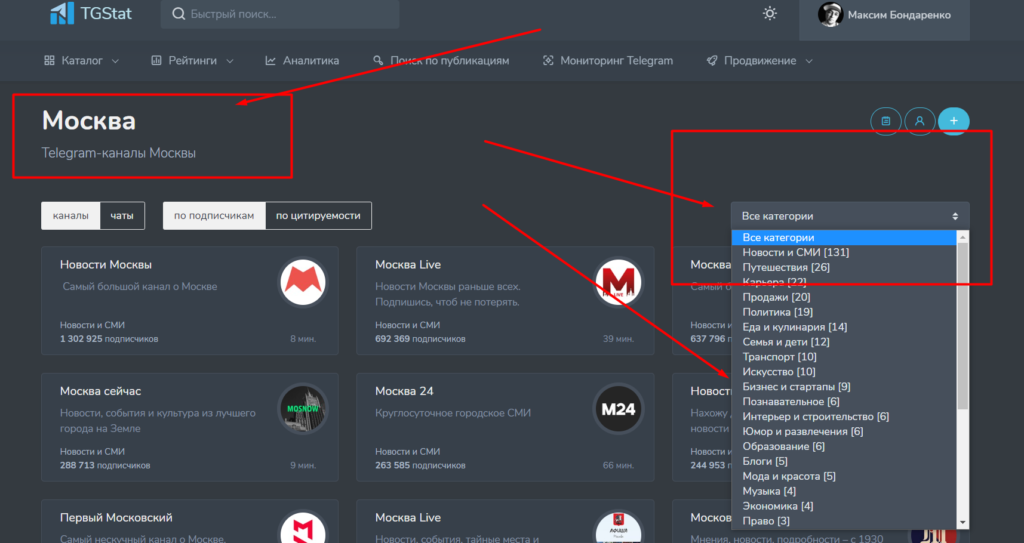The width and height of the screenshot is (1024, 543).
Task: Click the search magnifier icon
Action: 178,14
